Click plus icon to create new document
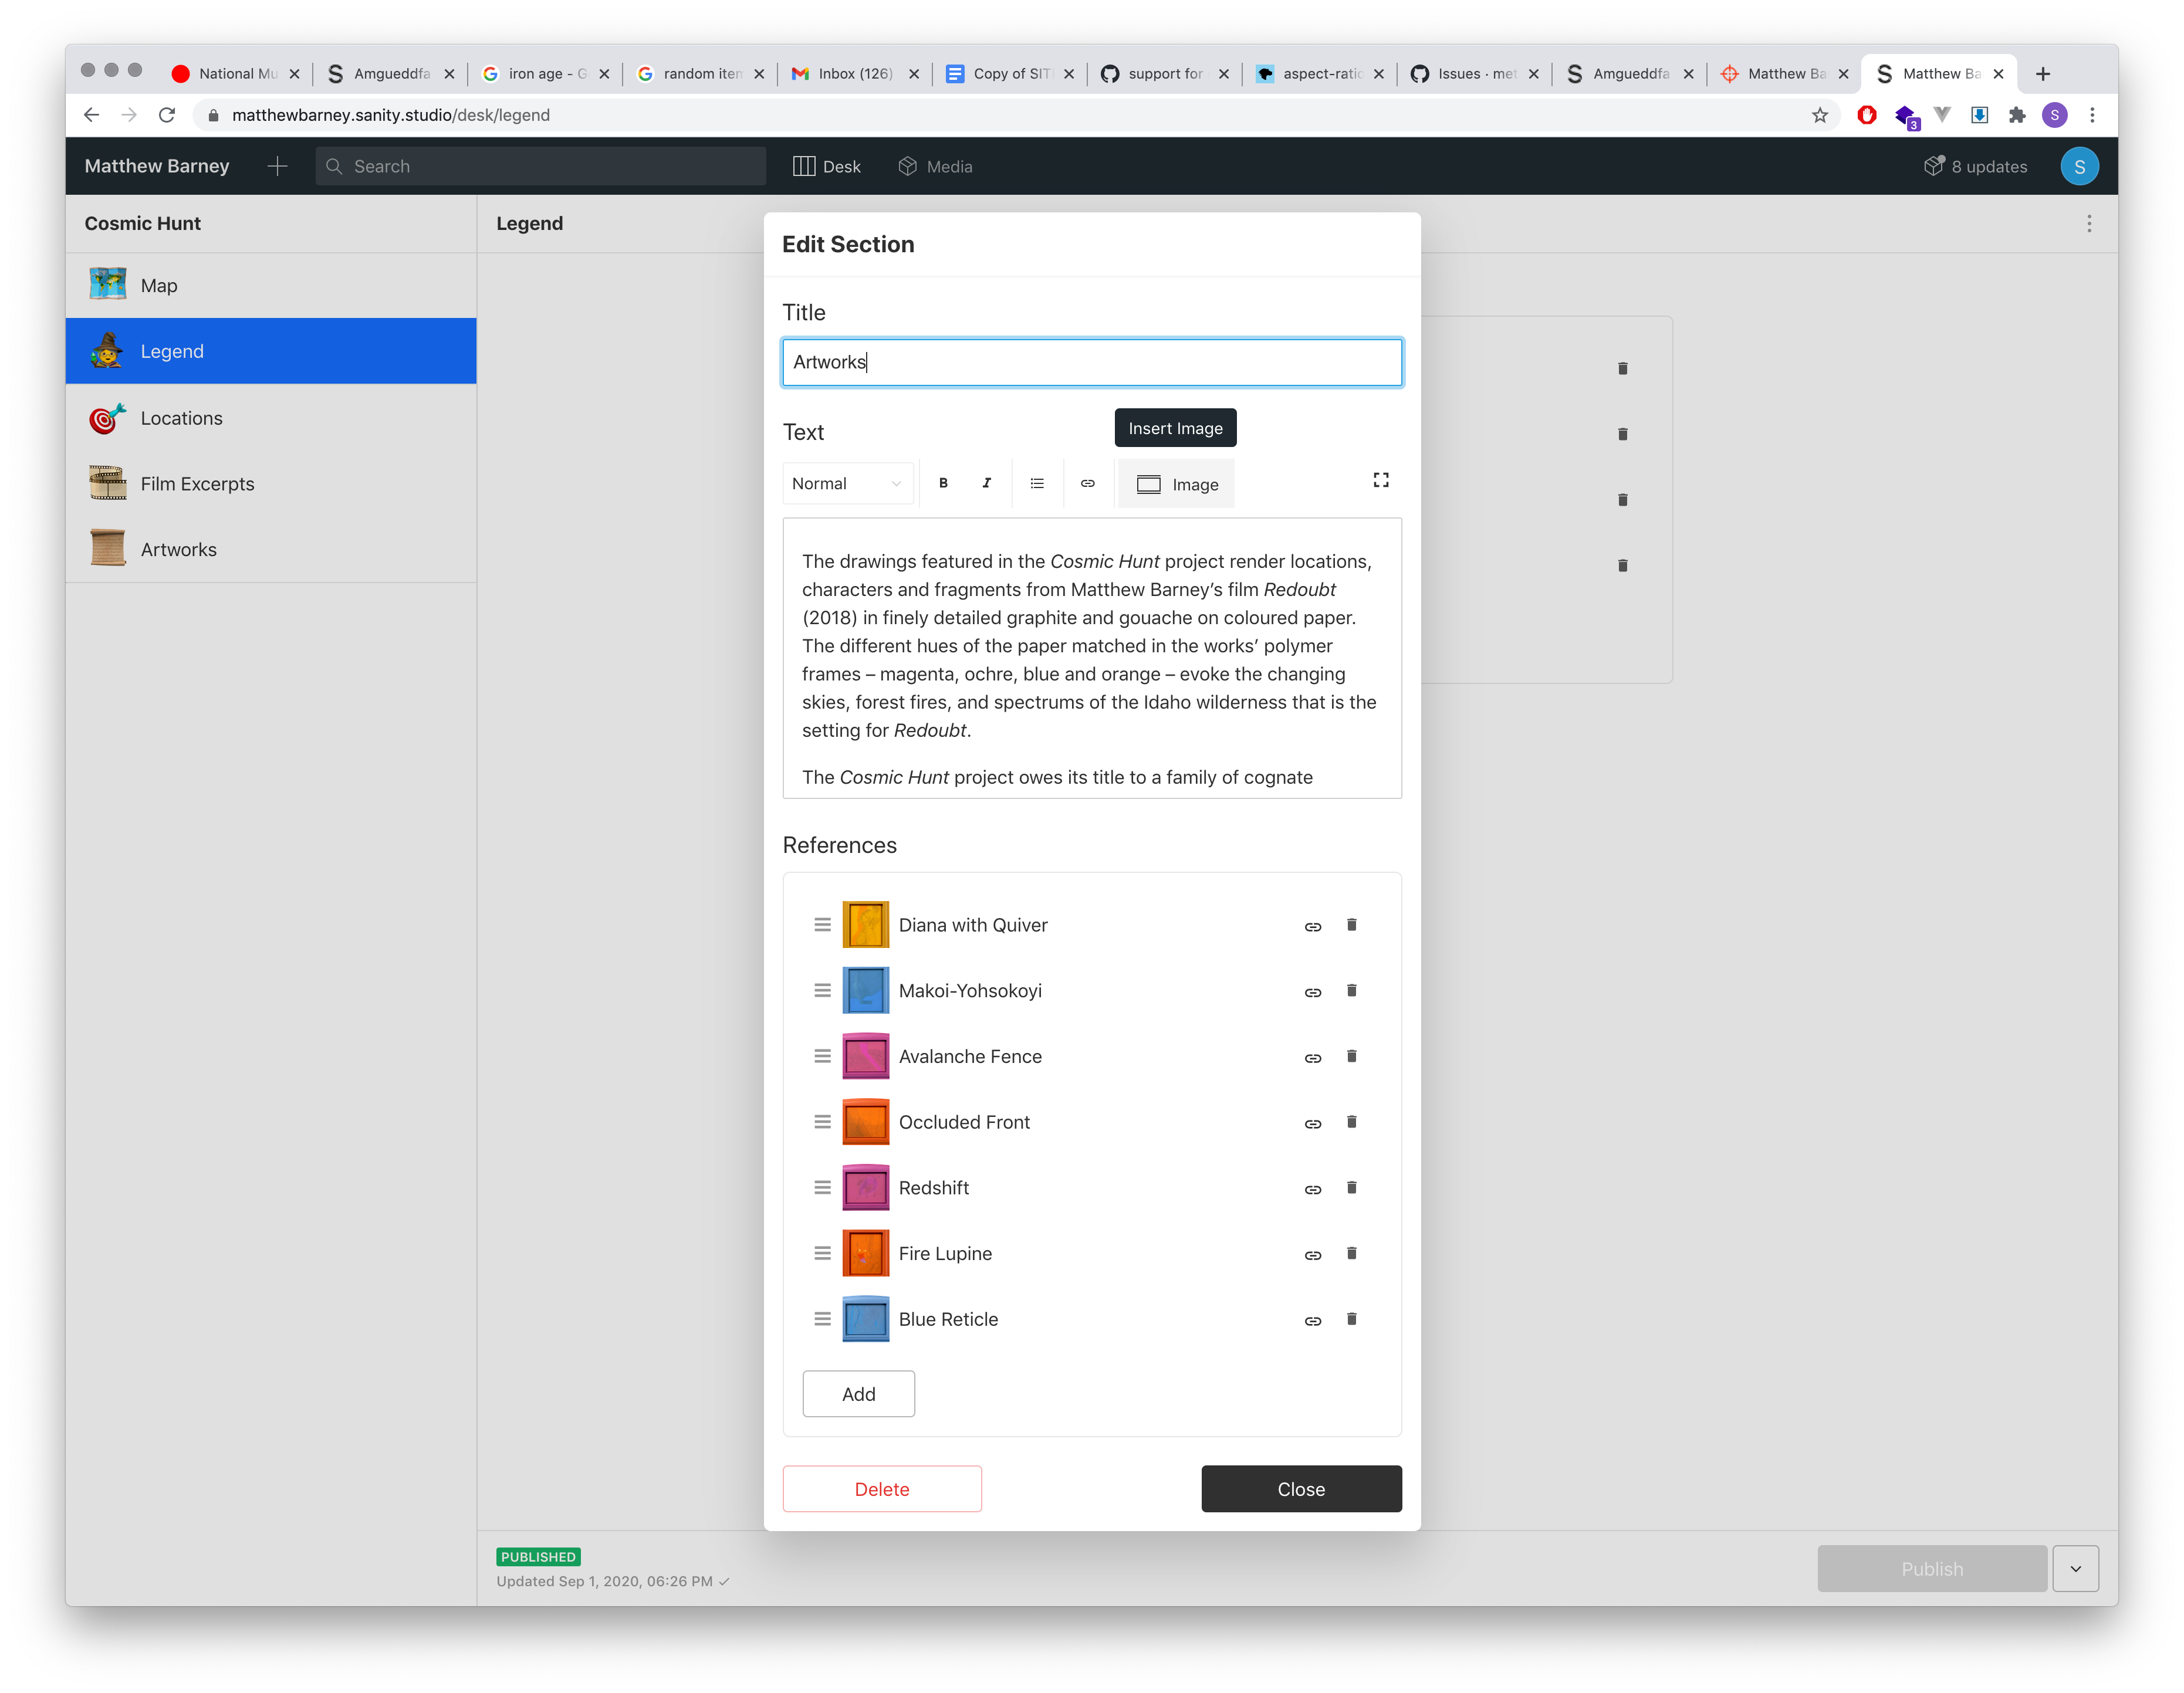2184x1693 pixels. click(x=278, y=166)
